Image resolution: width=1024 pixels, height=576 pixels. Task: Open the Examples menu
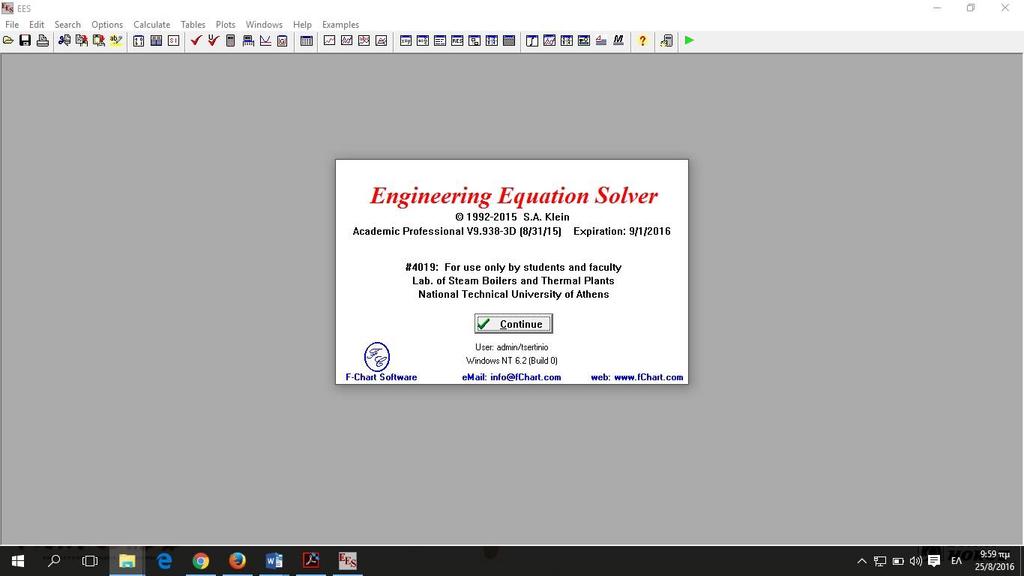click(340, 24)
